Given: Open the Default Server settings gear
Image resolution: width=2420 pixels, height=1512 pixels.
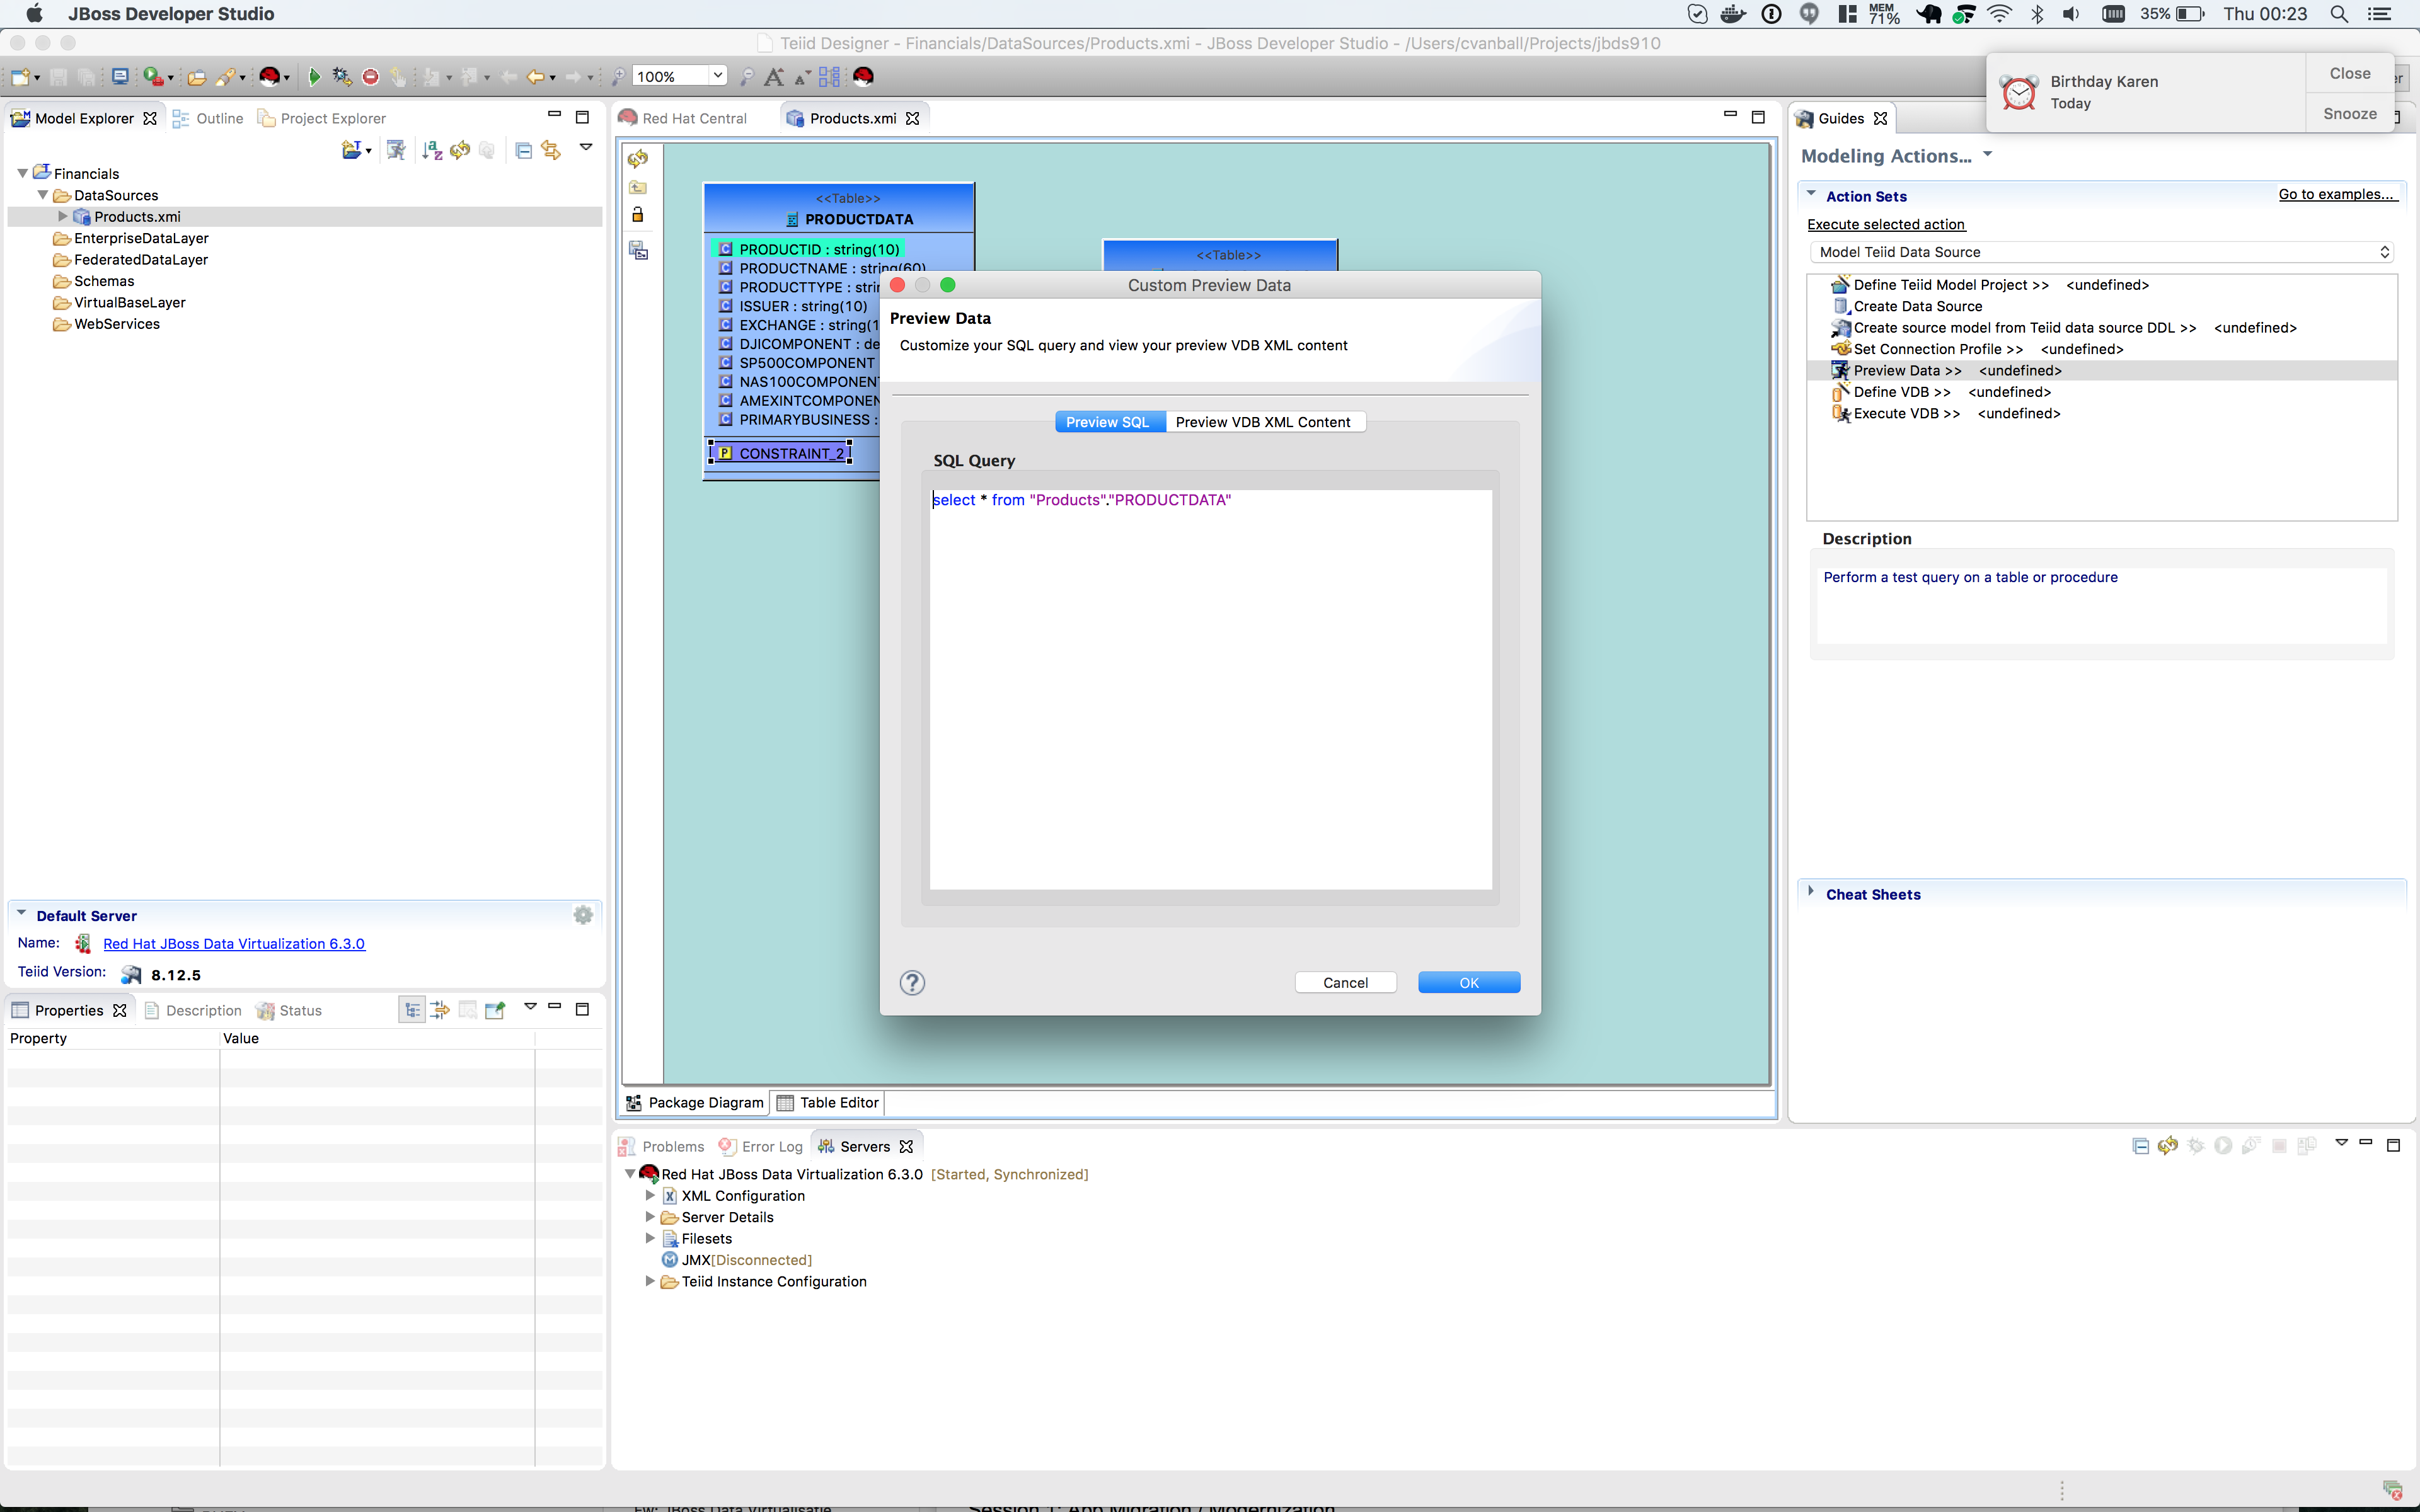Looking at the screenshot, I should pyautogui.click(x=583, y=915).
